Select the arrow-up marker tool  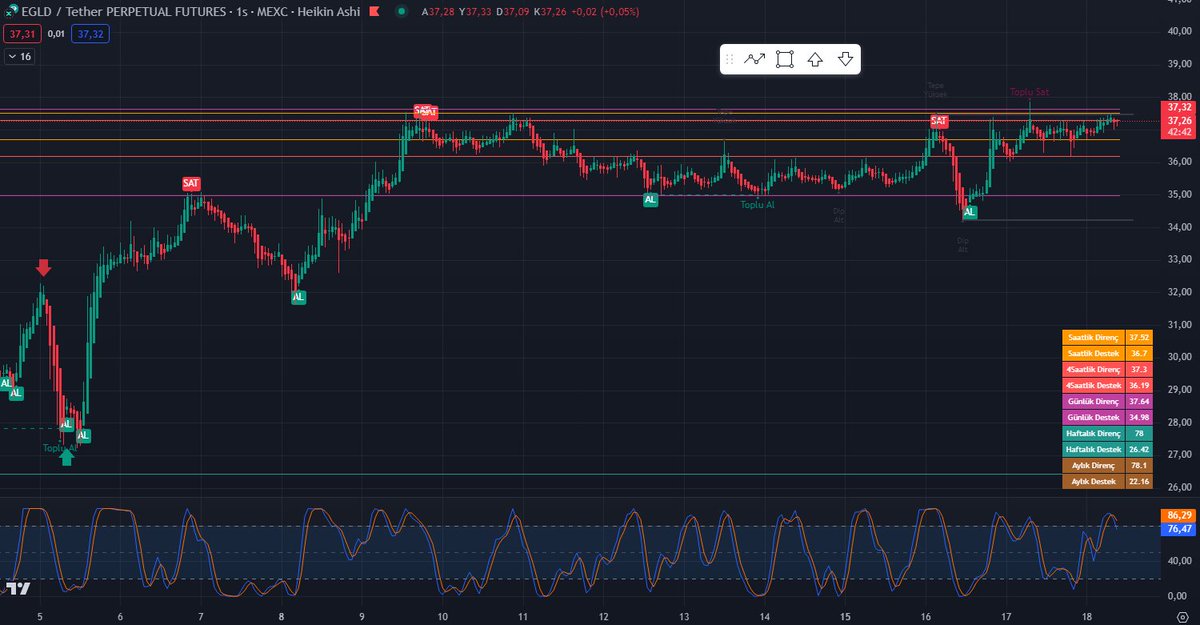click(815, 59)
